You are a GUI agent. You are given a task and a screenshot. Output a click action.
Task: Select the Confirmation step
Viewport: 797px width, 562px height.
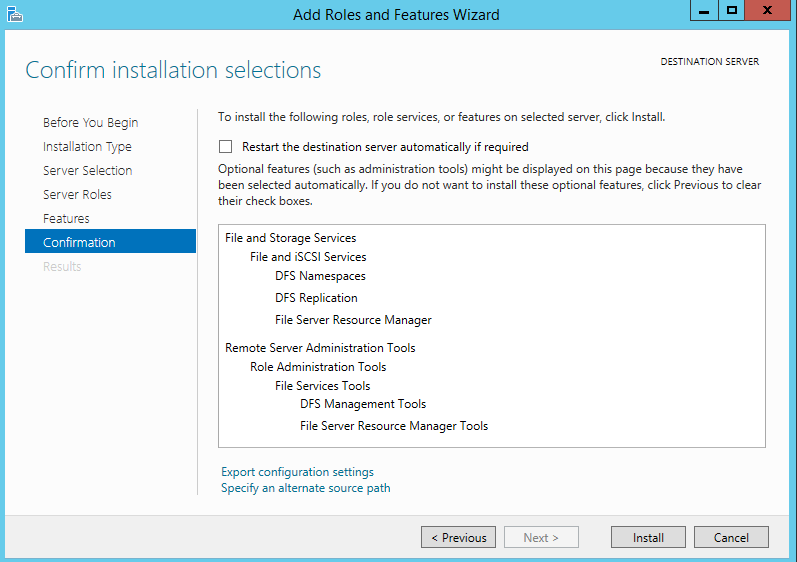pos(110,241)
